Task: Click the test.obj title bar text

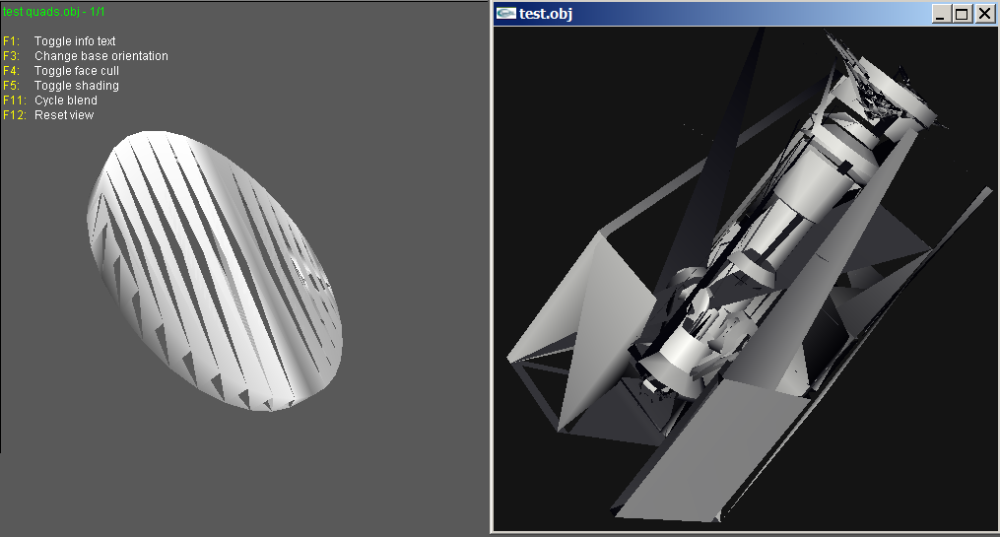Action: pos(545,14)
